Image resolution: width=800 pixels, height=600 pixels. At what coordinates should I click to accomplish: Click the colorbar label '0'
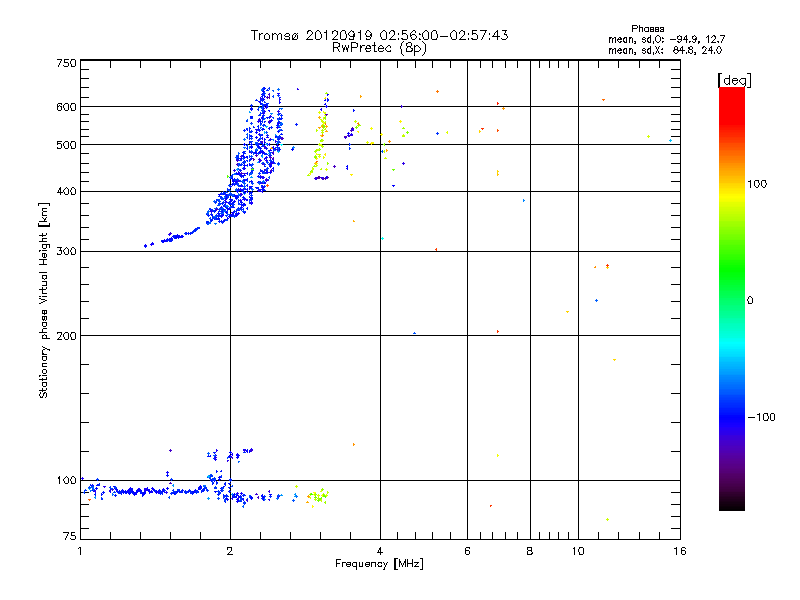pyautogui.click(x=749, y=300)
